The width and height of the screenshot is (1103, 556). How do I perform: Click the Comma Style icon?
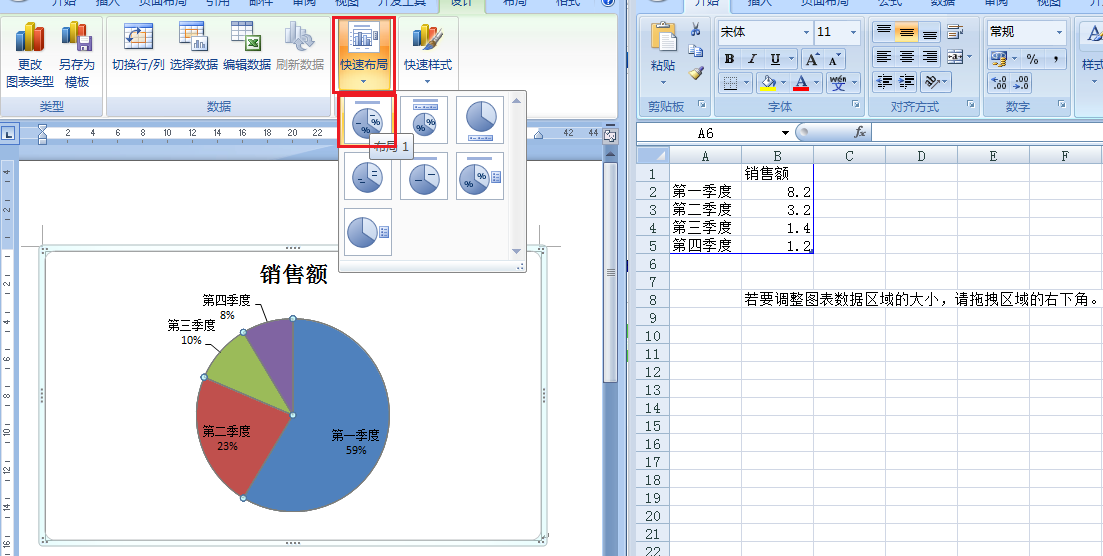click(x=1055, y=58)
